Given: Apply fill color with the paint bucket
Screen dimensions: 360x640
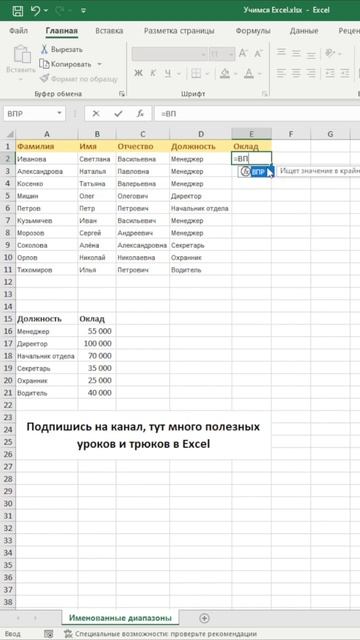Looking at the screenshot, I should click(225, 73).
